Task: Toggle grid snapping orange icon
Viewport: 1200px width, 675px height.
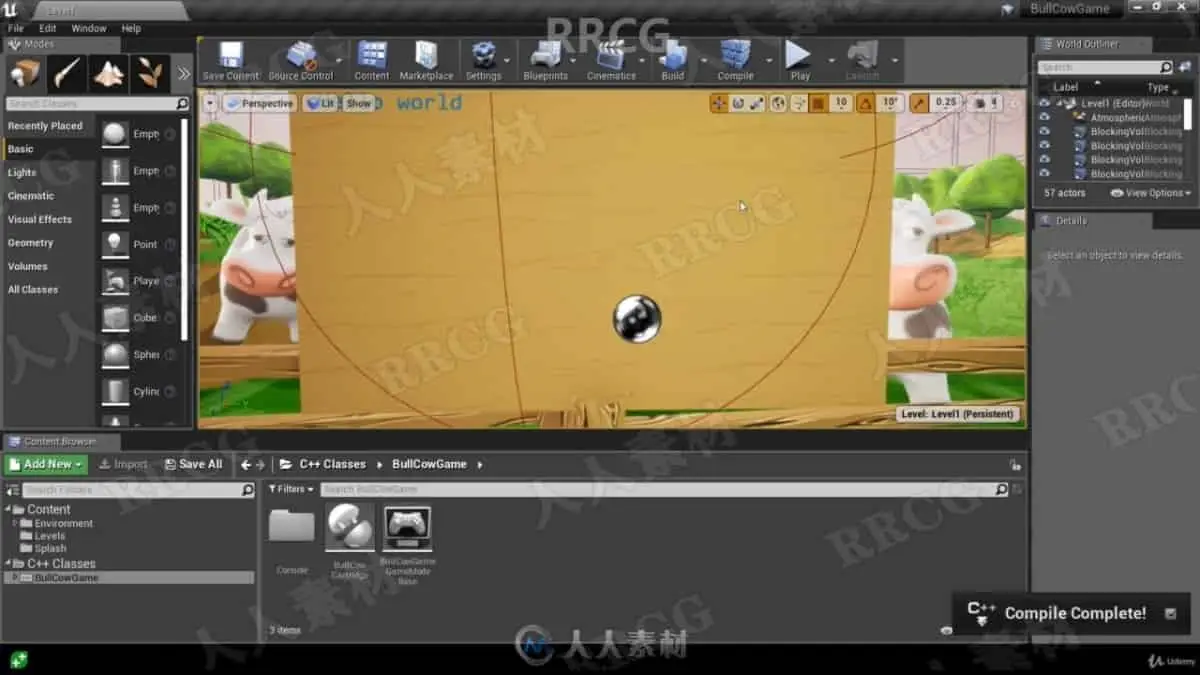Action: (818, 103)
